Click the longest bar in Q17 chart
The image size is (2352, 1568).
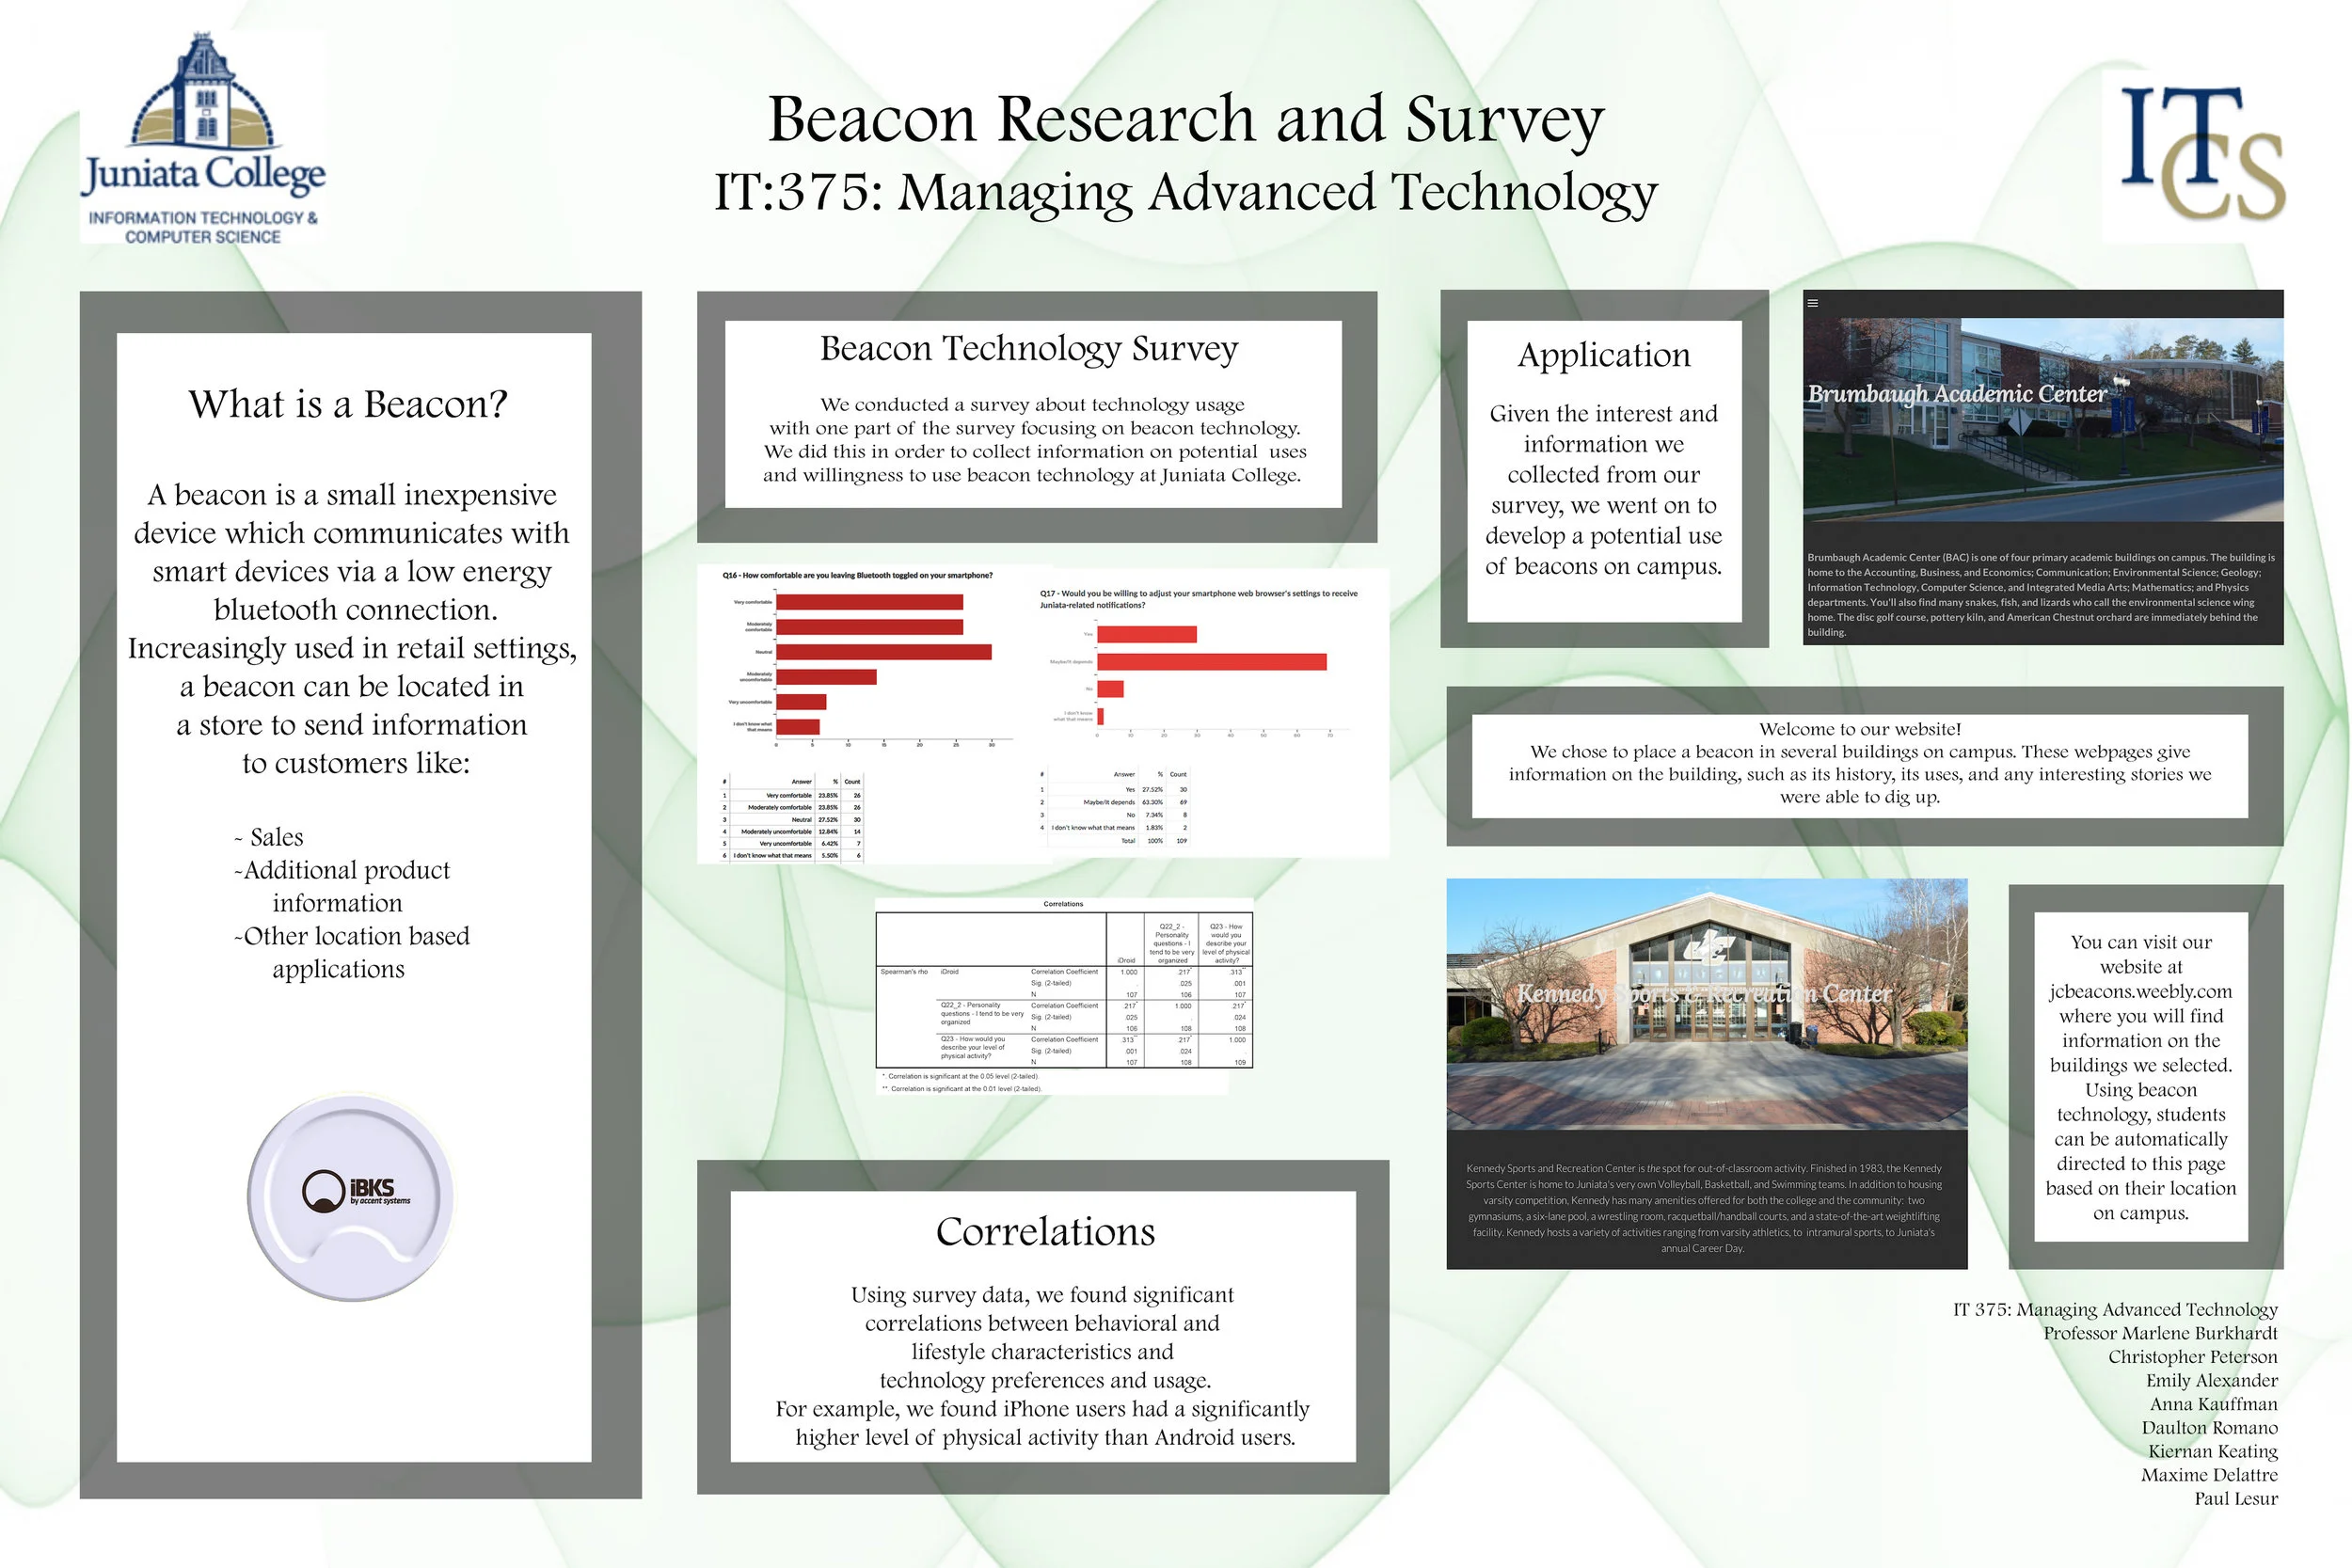(x=1211, y=662)
